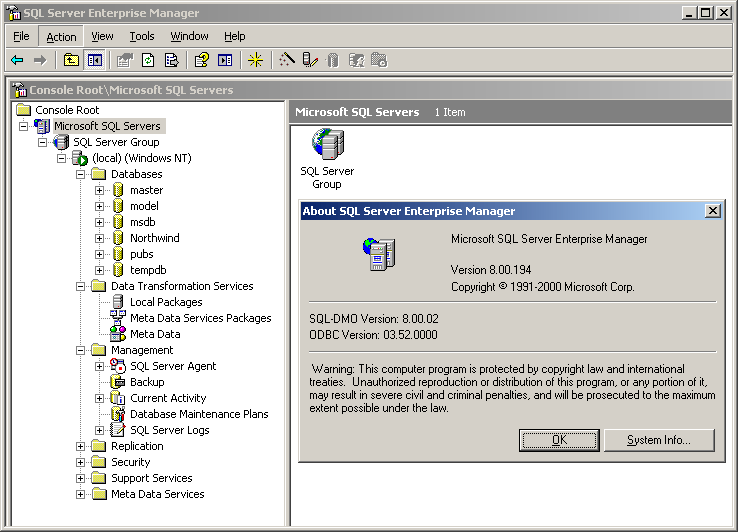Click the Up one level folder icon
The height and width of the screenshot is (532, 738).
(x=71, y=60)
